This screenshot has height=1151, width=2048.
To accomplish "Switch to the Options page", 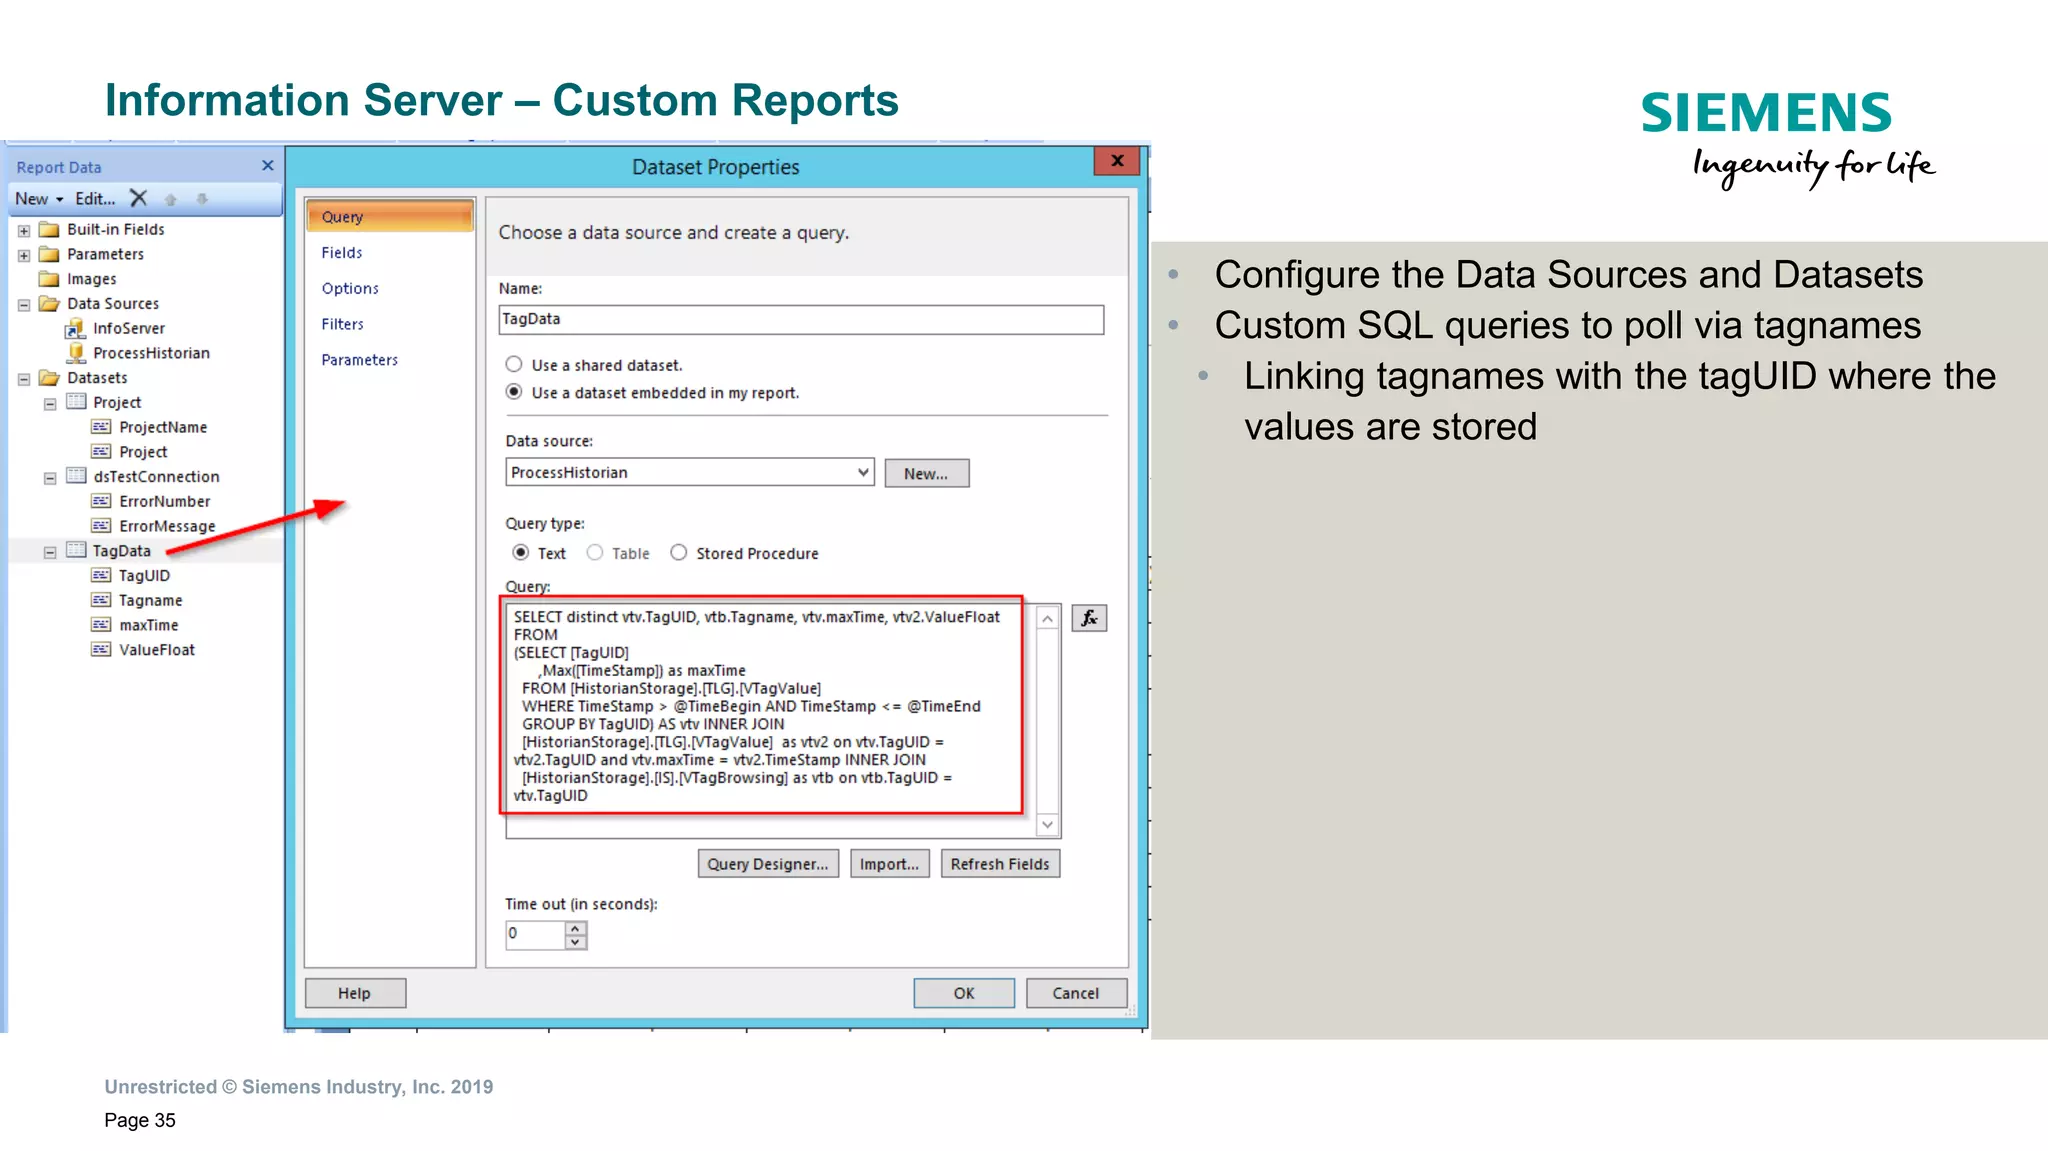I will pos(350,288).
